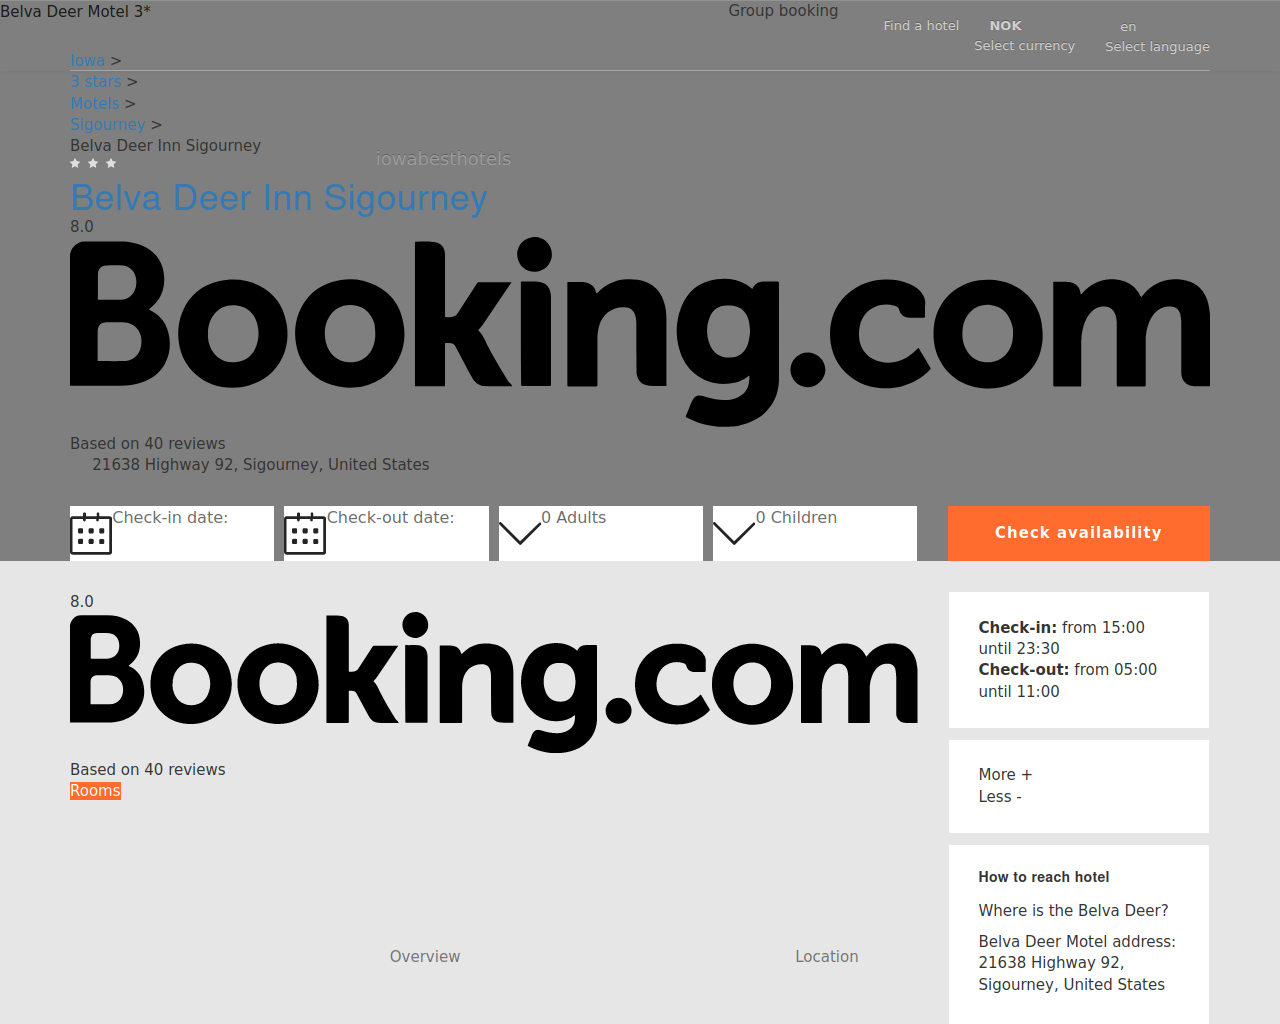Viewport: 1280px width, 1024px height.
Task: Open the Belva Deer Inn Sigourney heading link
Action: click(x=279, y=198)
